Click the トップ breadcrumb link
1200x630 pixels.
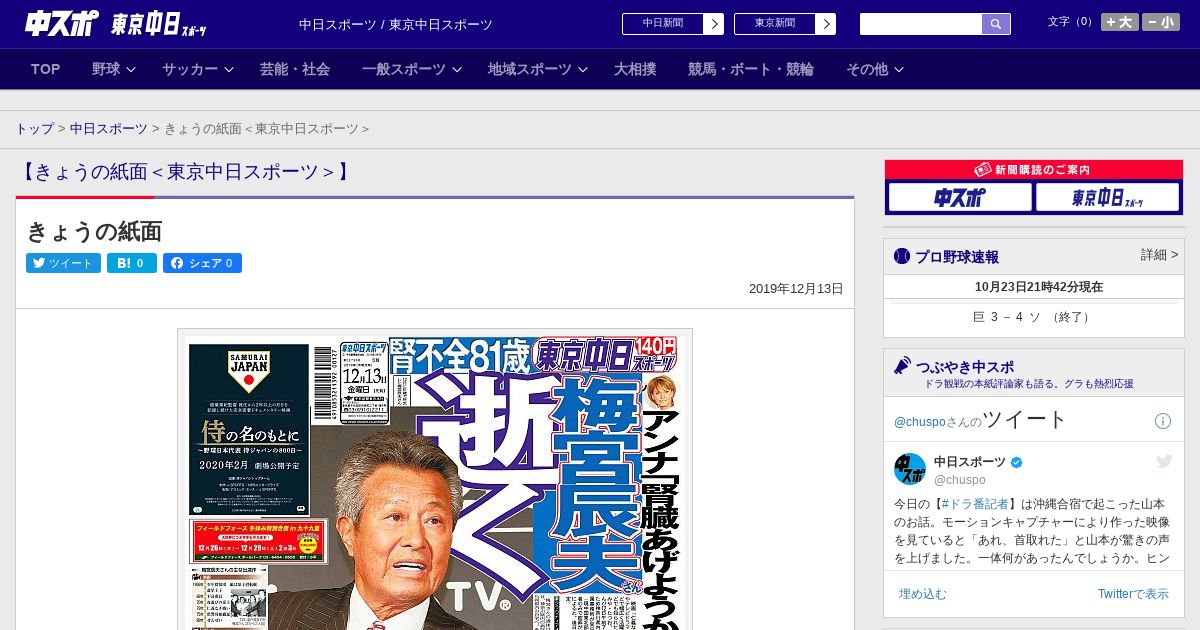(35, 129)
